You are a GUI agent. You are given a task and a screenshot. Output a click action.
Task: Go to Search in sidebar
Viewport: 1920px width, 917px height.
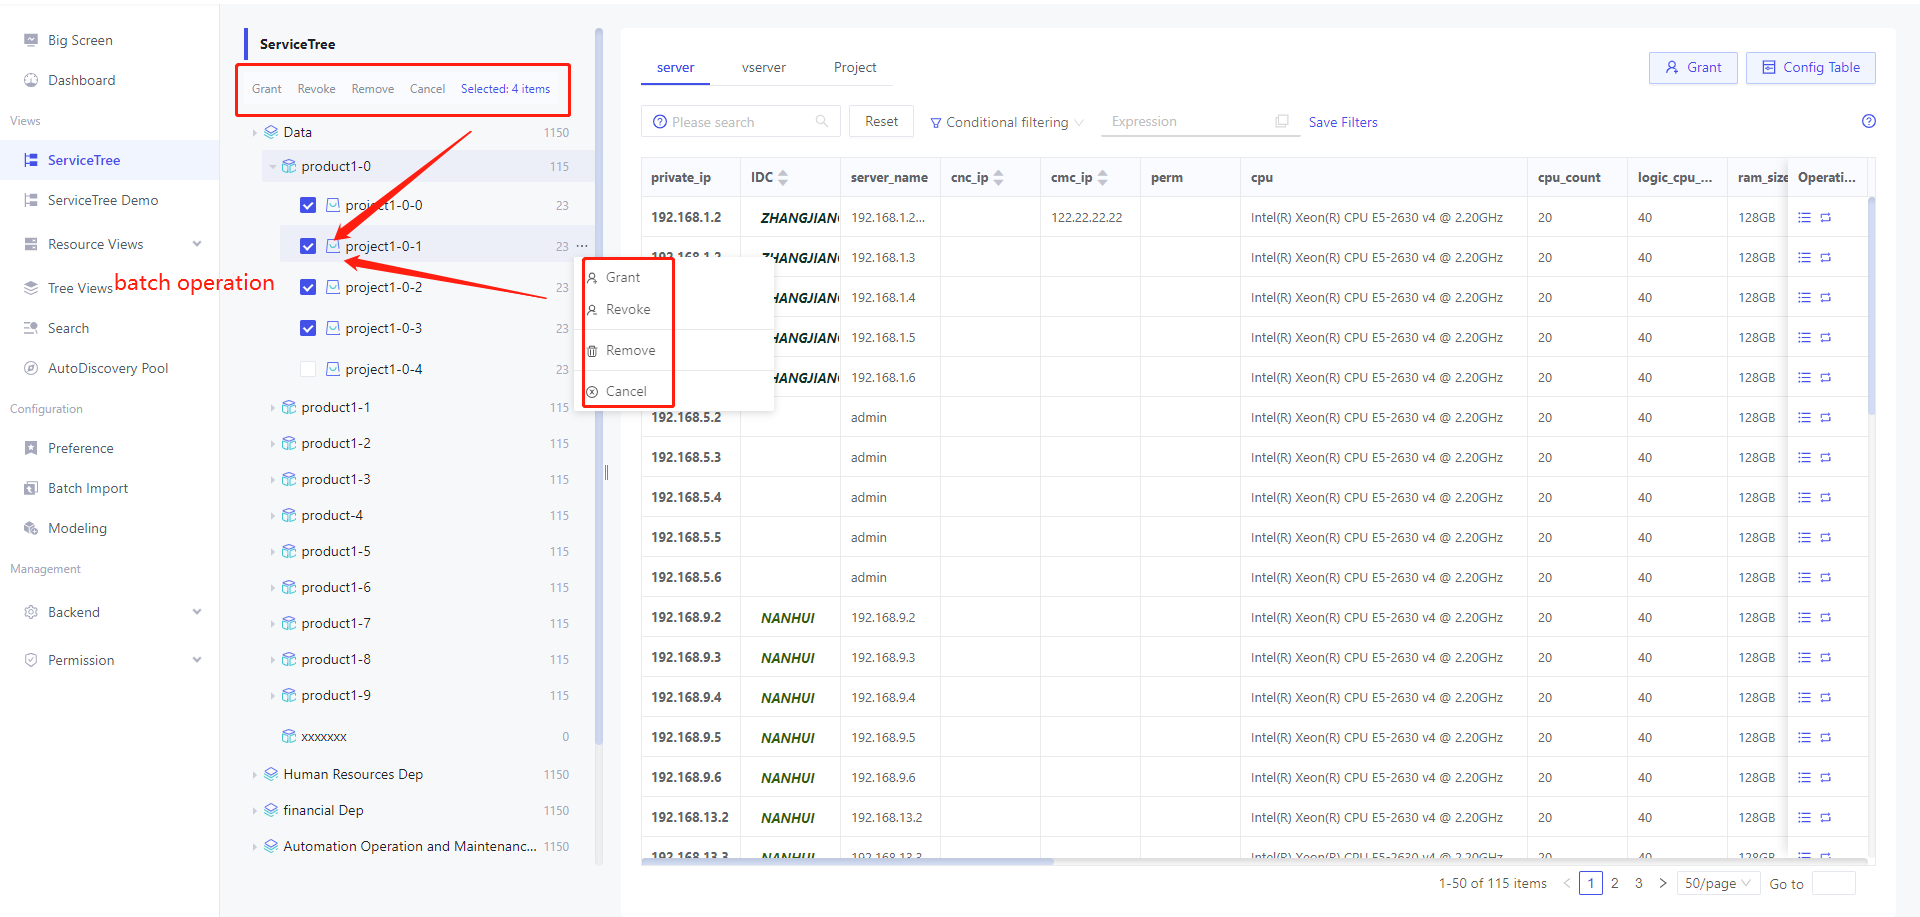point(68,328)
